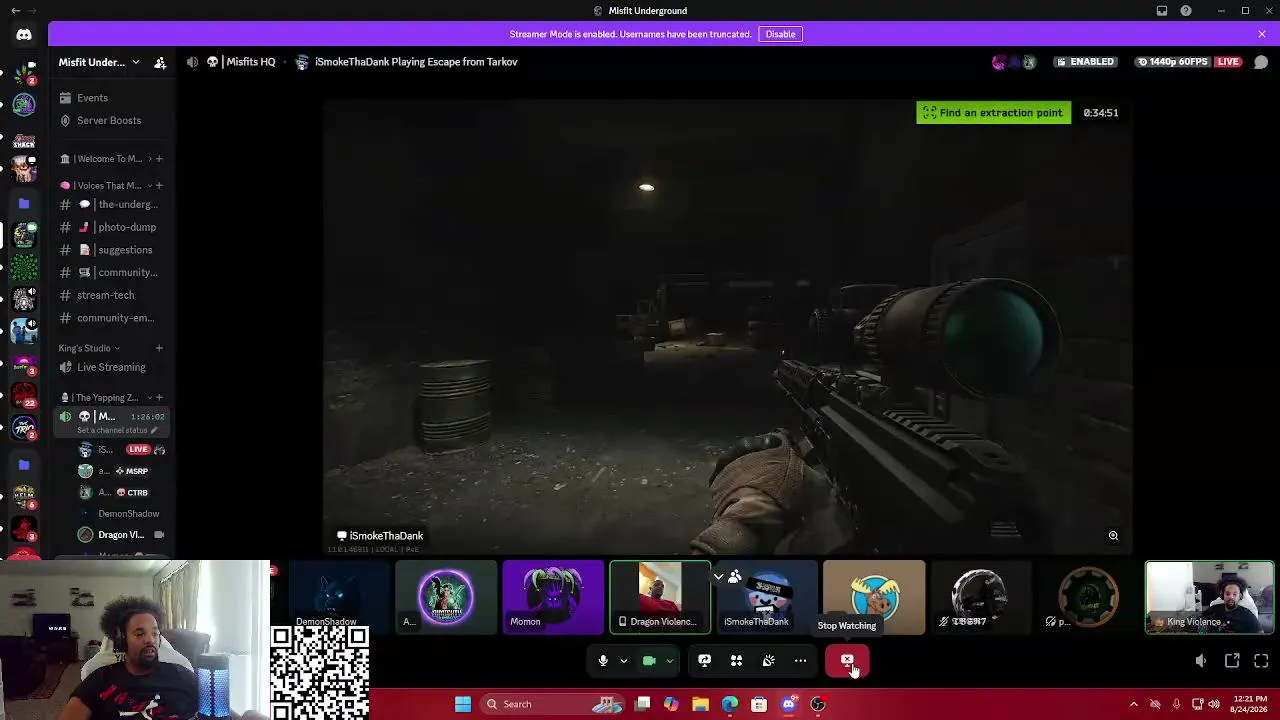Open OBS Studio from the taskbar

[x=818, y=704]
